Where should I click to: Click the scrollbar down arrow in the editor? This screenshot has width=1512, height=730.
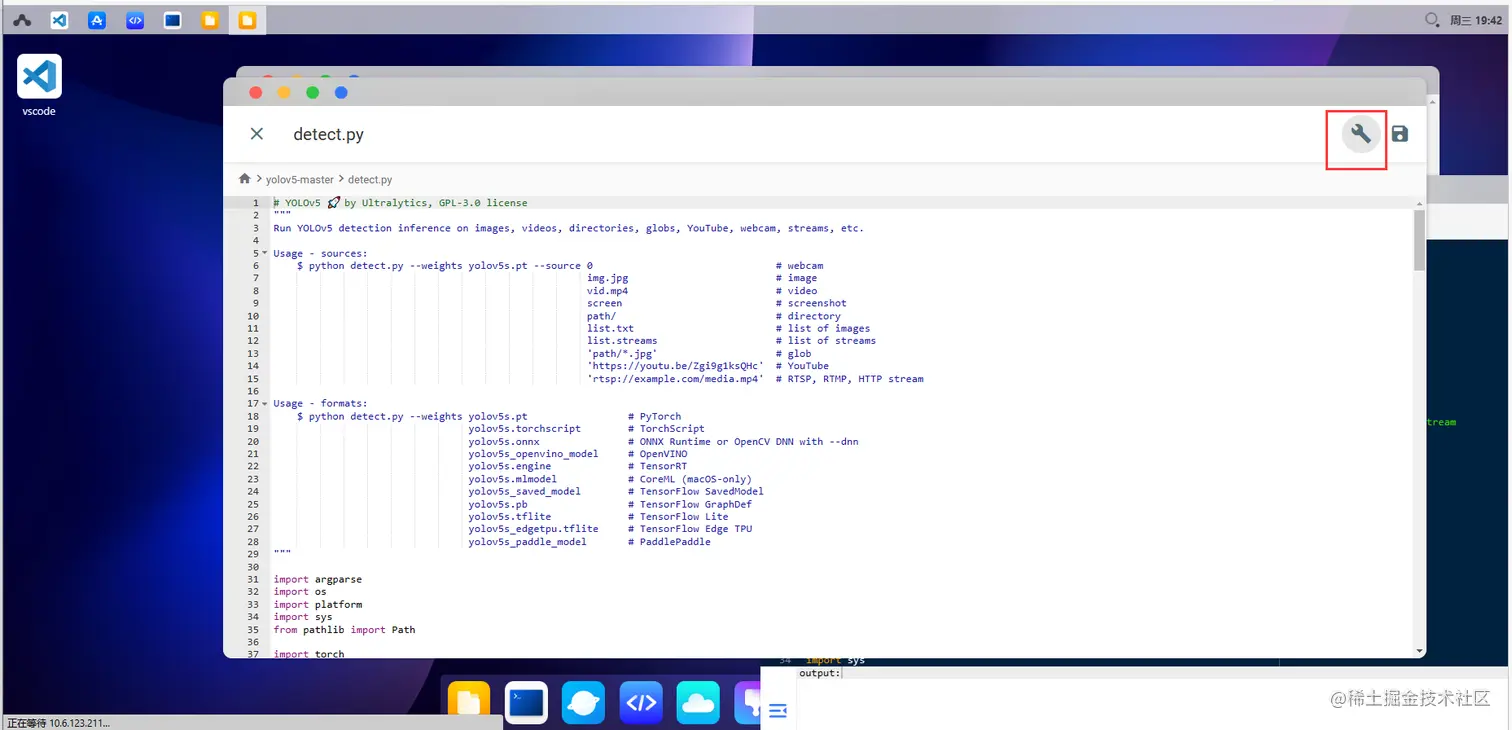tap(1419, 651)
